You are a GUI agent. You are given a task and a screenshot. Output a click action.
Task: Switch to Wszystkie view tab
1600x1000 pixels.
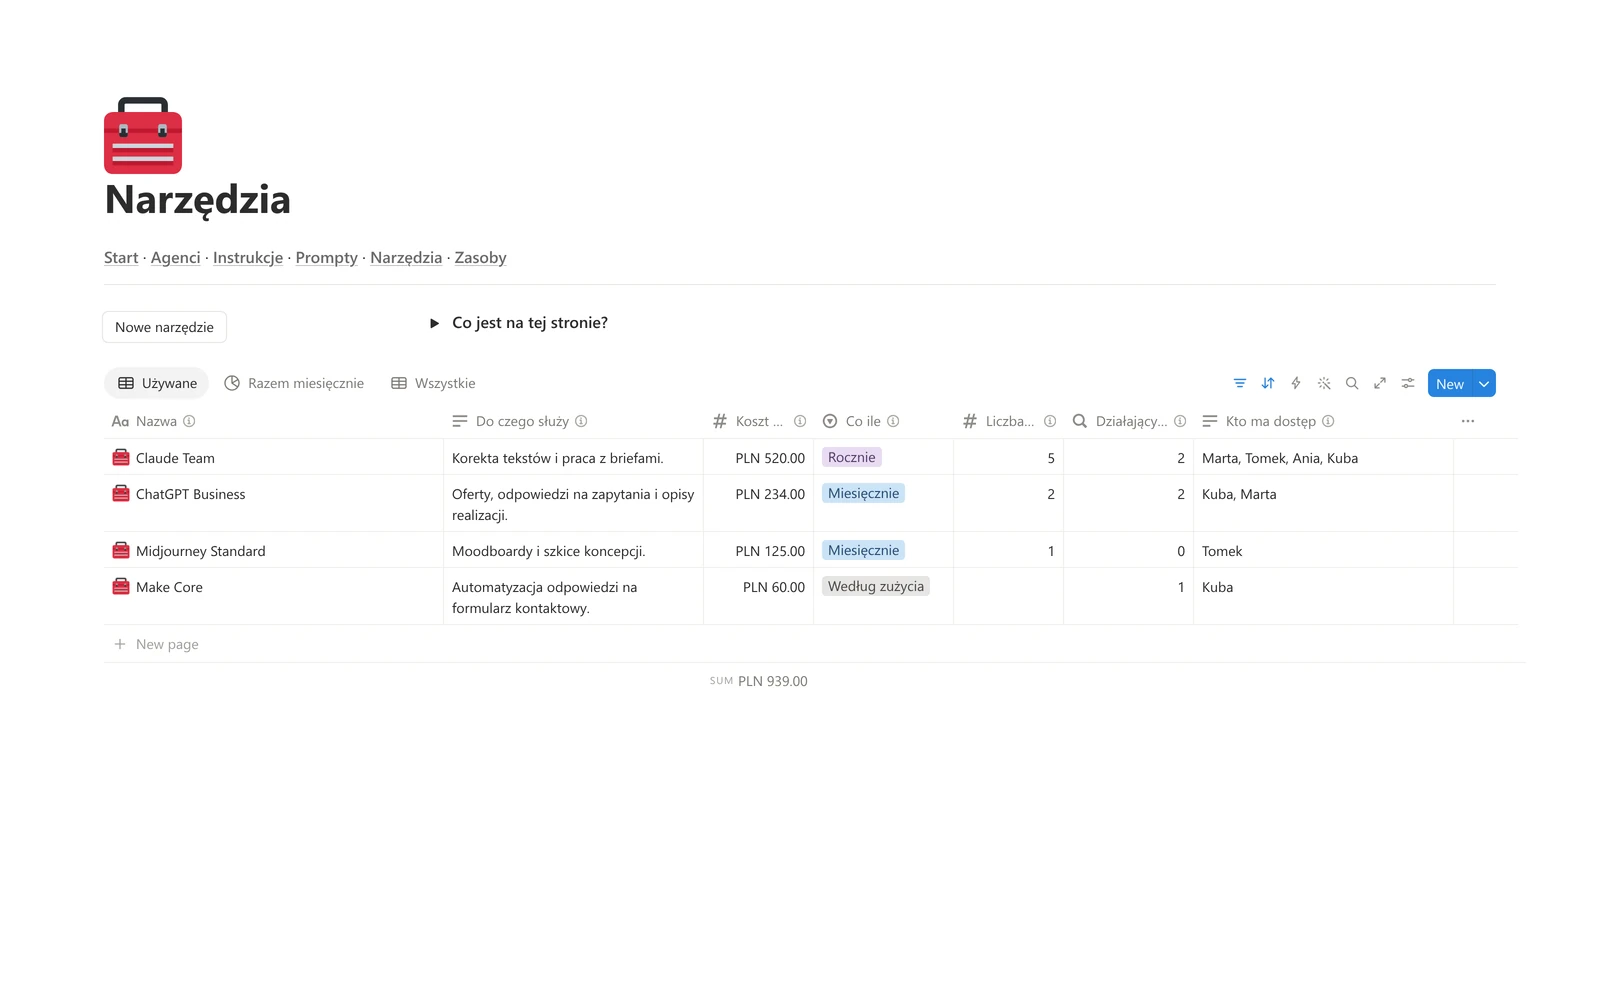(x=433, y=383)
